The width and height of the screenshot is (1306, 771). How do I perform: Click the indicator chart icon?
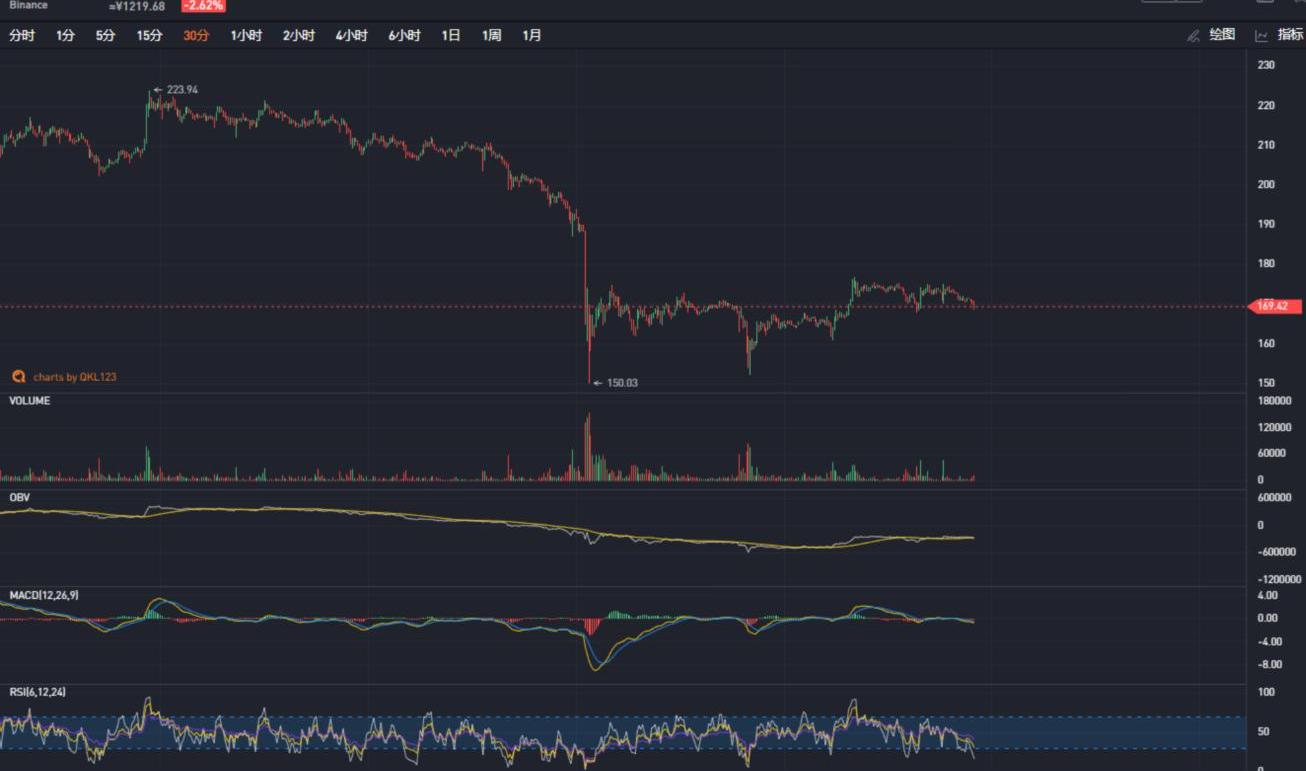[1262, 36]
